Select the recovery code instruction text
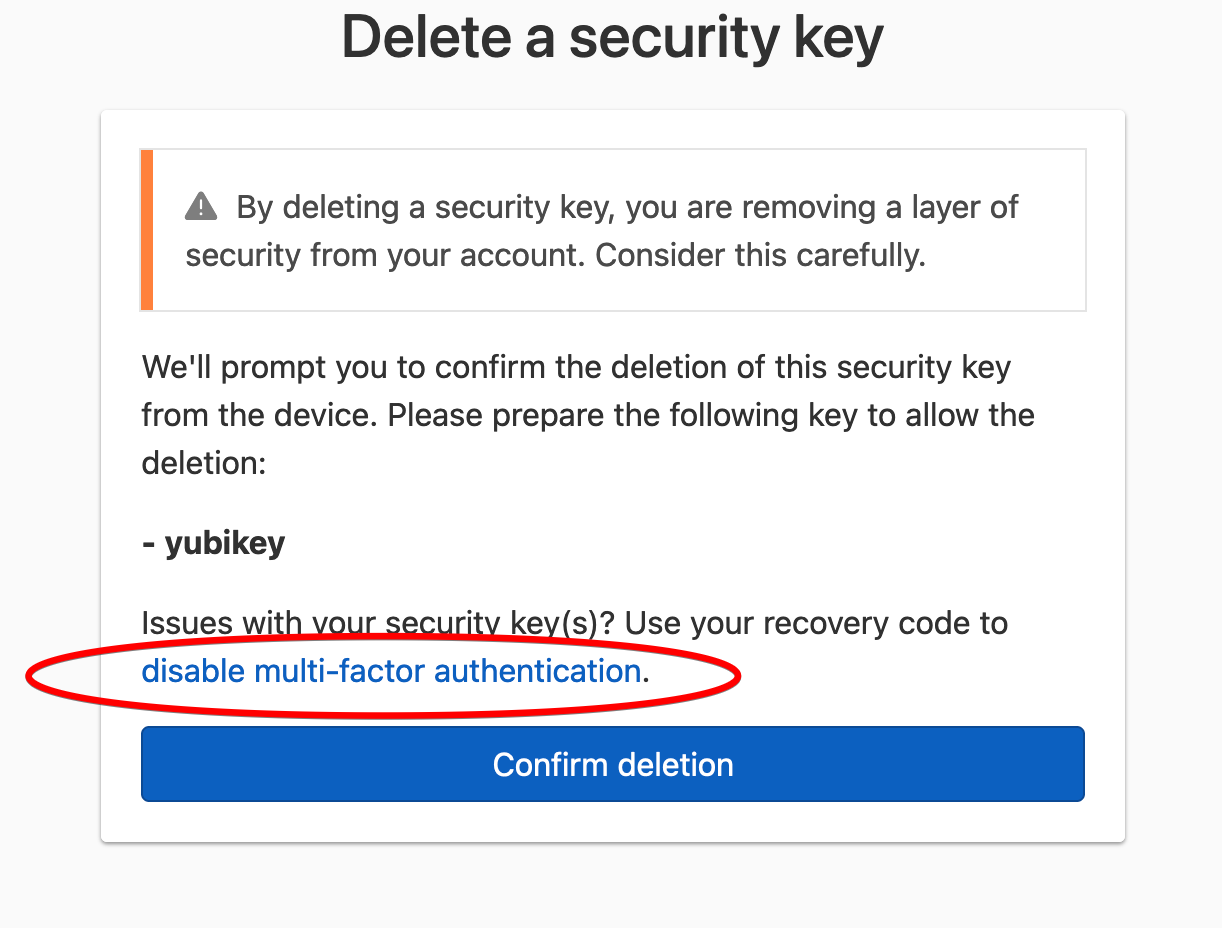Viewport: 1222px width, 928px height. click(x=574, y=623)
